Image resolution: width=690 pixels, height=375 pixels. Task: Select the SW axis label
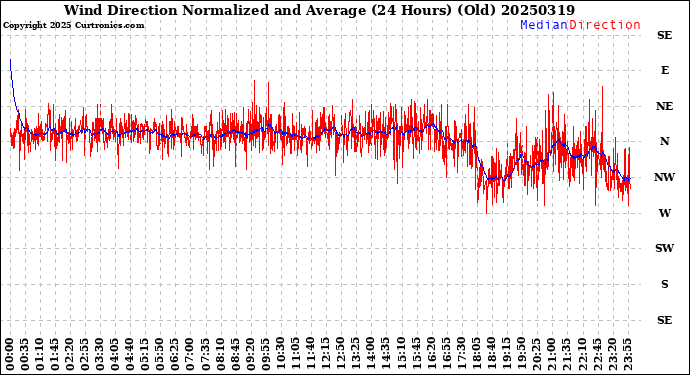coord(664,248)
